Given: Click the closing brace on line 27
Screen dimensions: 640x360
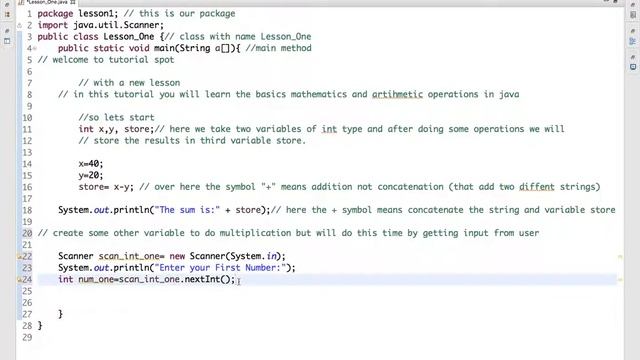Looking at the screenshot, I should coord(60,314).
